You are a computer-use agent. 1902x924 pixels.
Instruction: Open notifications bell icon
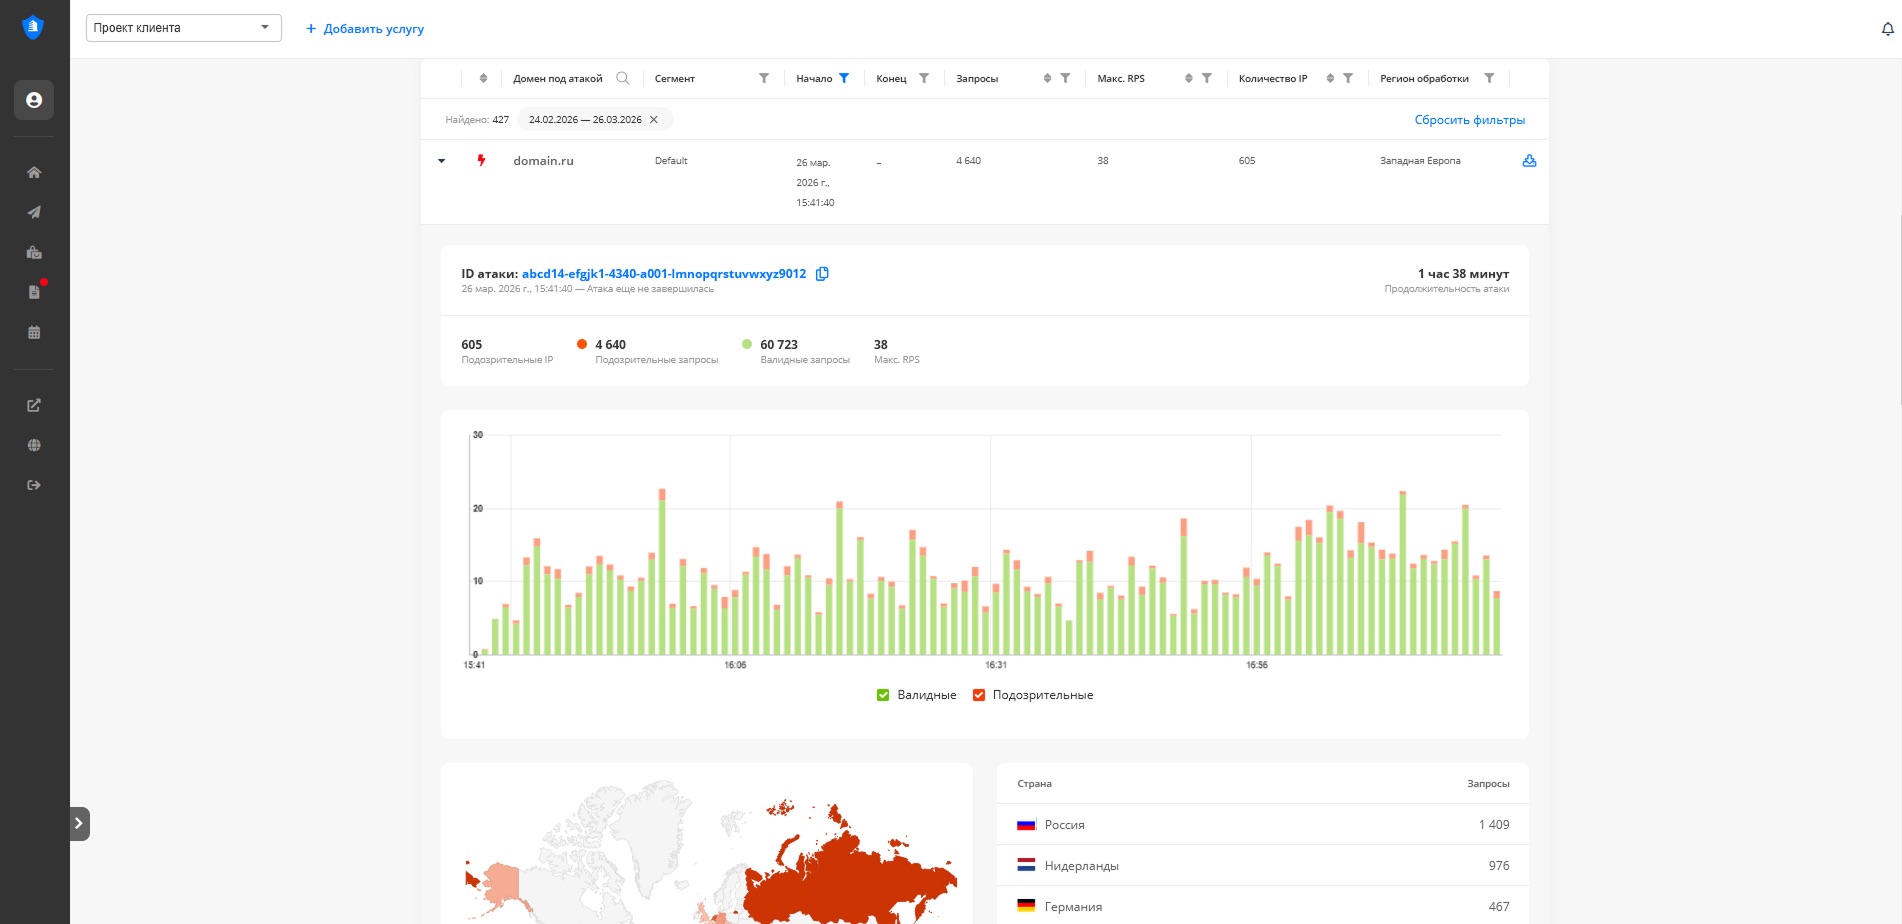click(x=1887, y=29)
